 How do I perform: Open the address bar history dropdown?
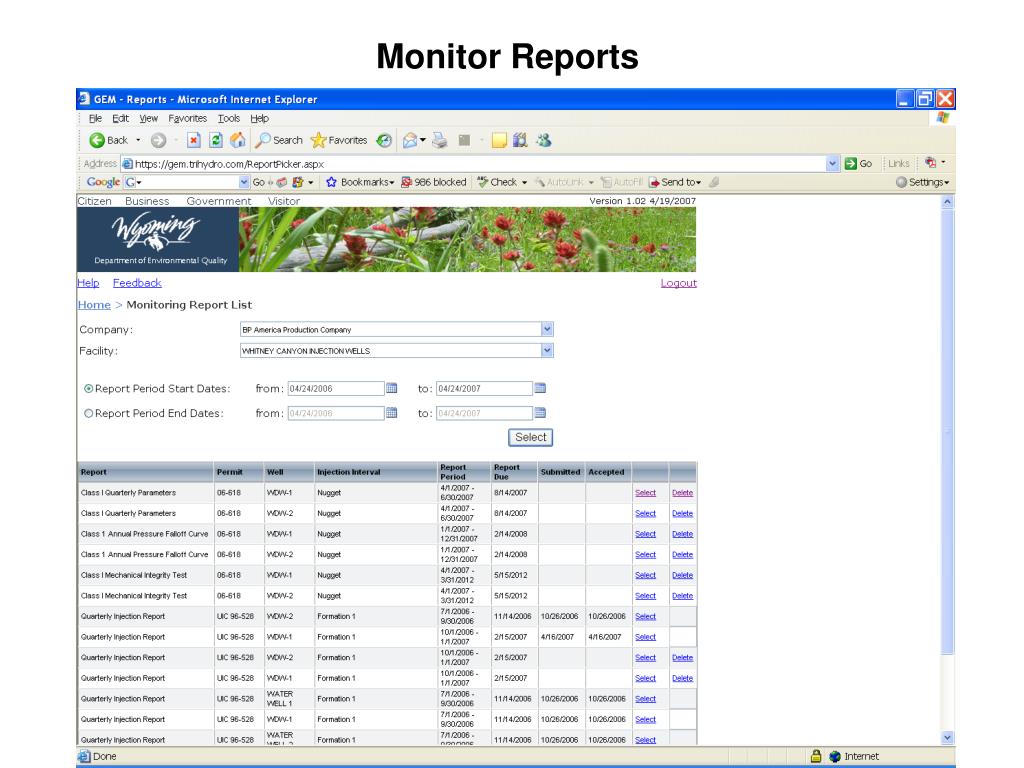coord(832,164)
